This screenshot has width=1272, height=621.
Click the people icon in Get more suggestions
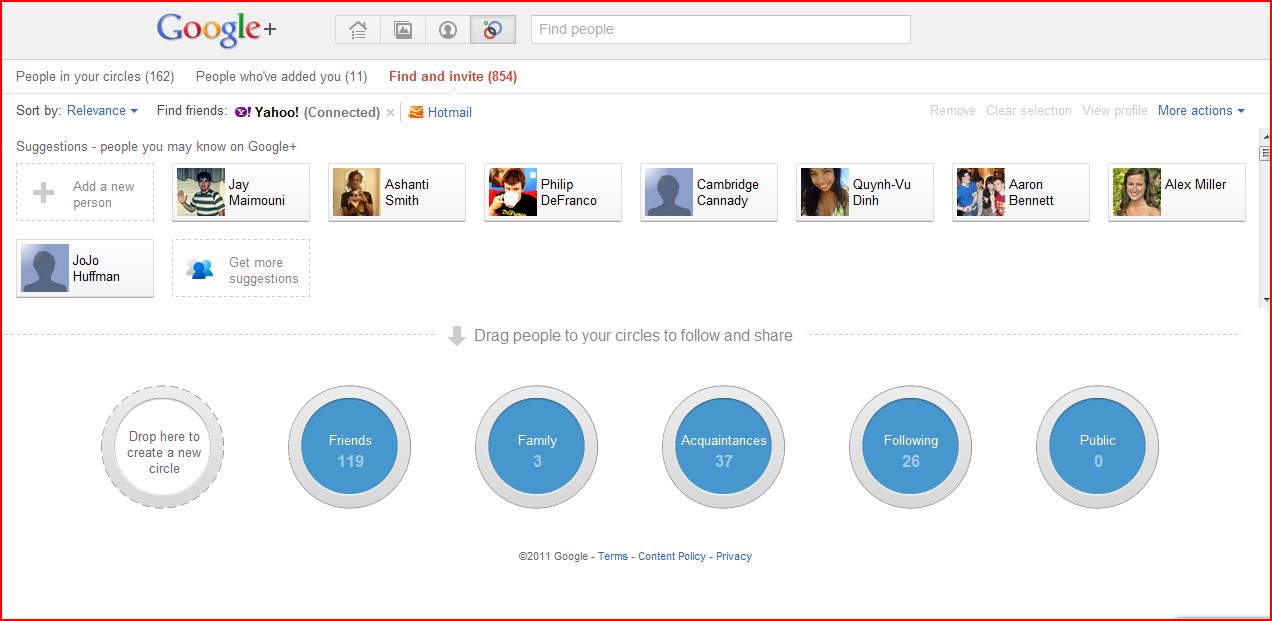pyautogui.click(x=200, y=269)
